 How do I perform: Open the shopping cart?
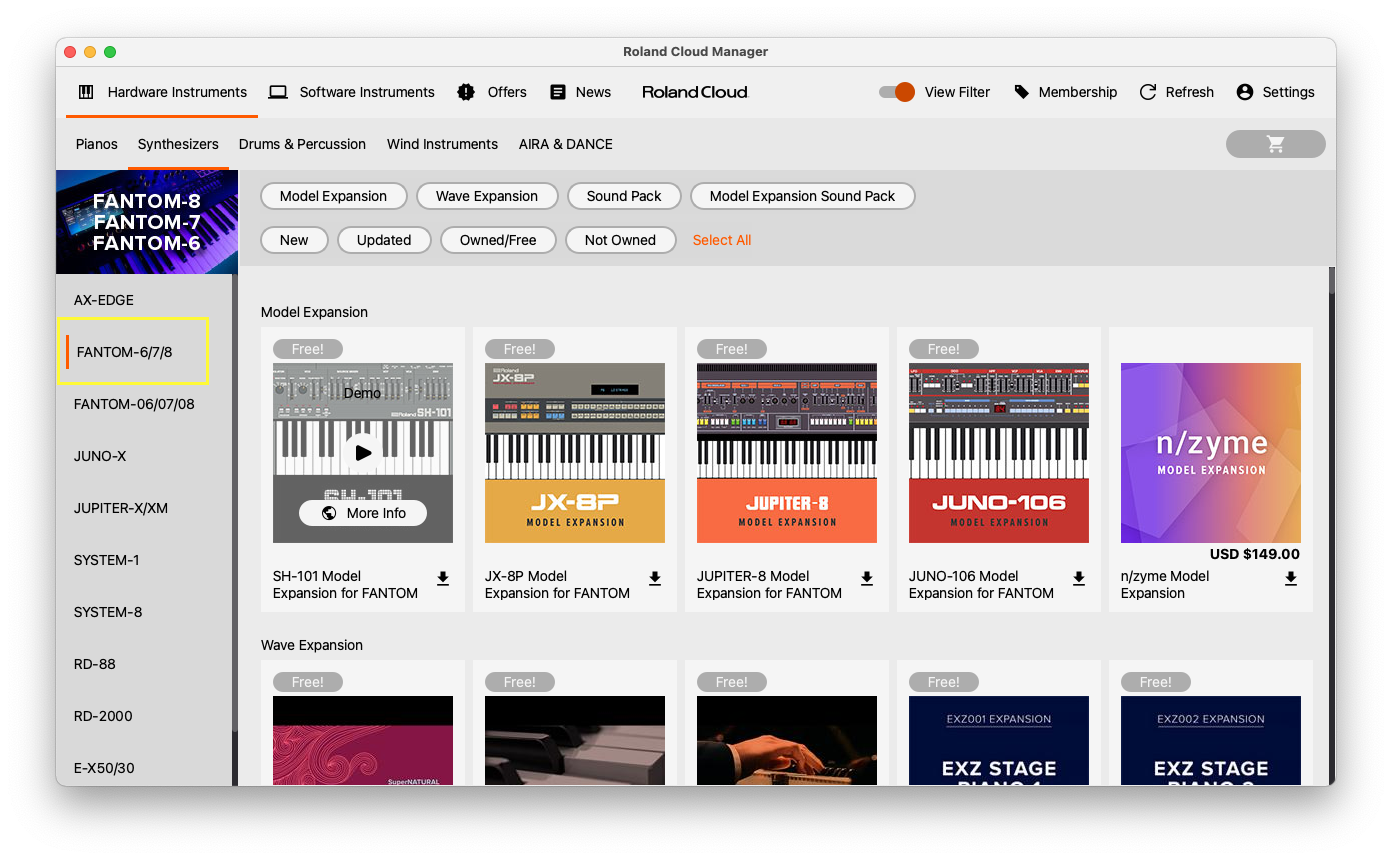tap(1275, 144)
